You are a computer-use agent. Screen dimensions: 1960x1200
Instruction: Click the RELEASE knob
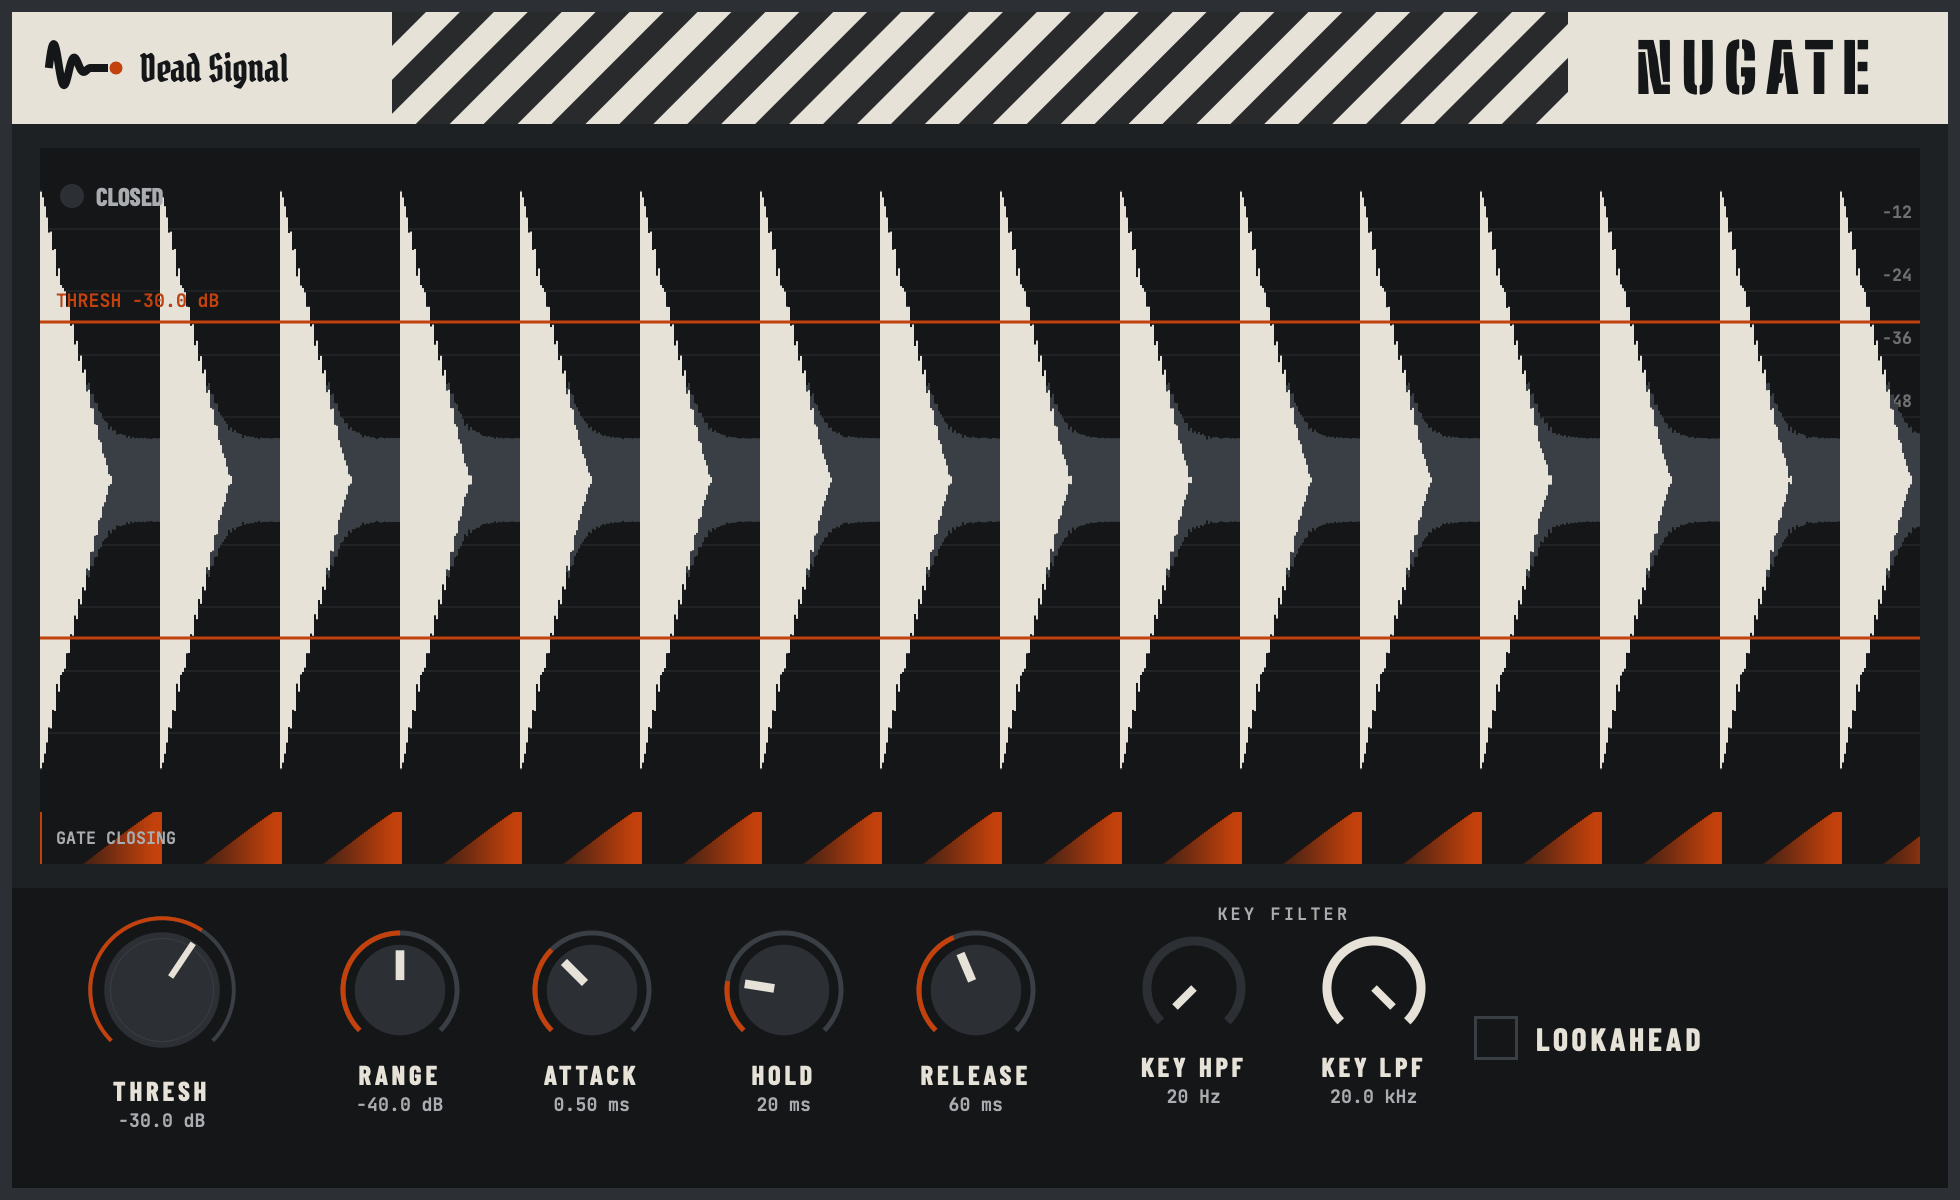[x=975, y=990]
